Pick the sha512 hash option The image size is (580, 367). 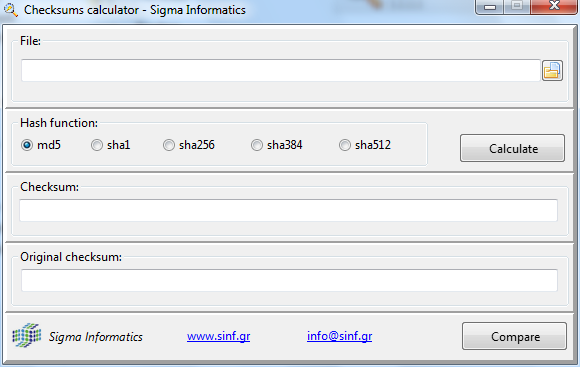[365, 145]
